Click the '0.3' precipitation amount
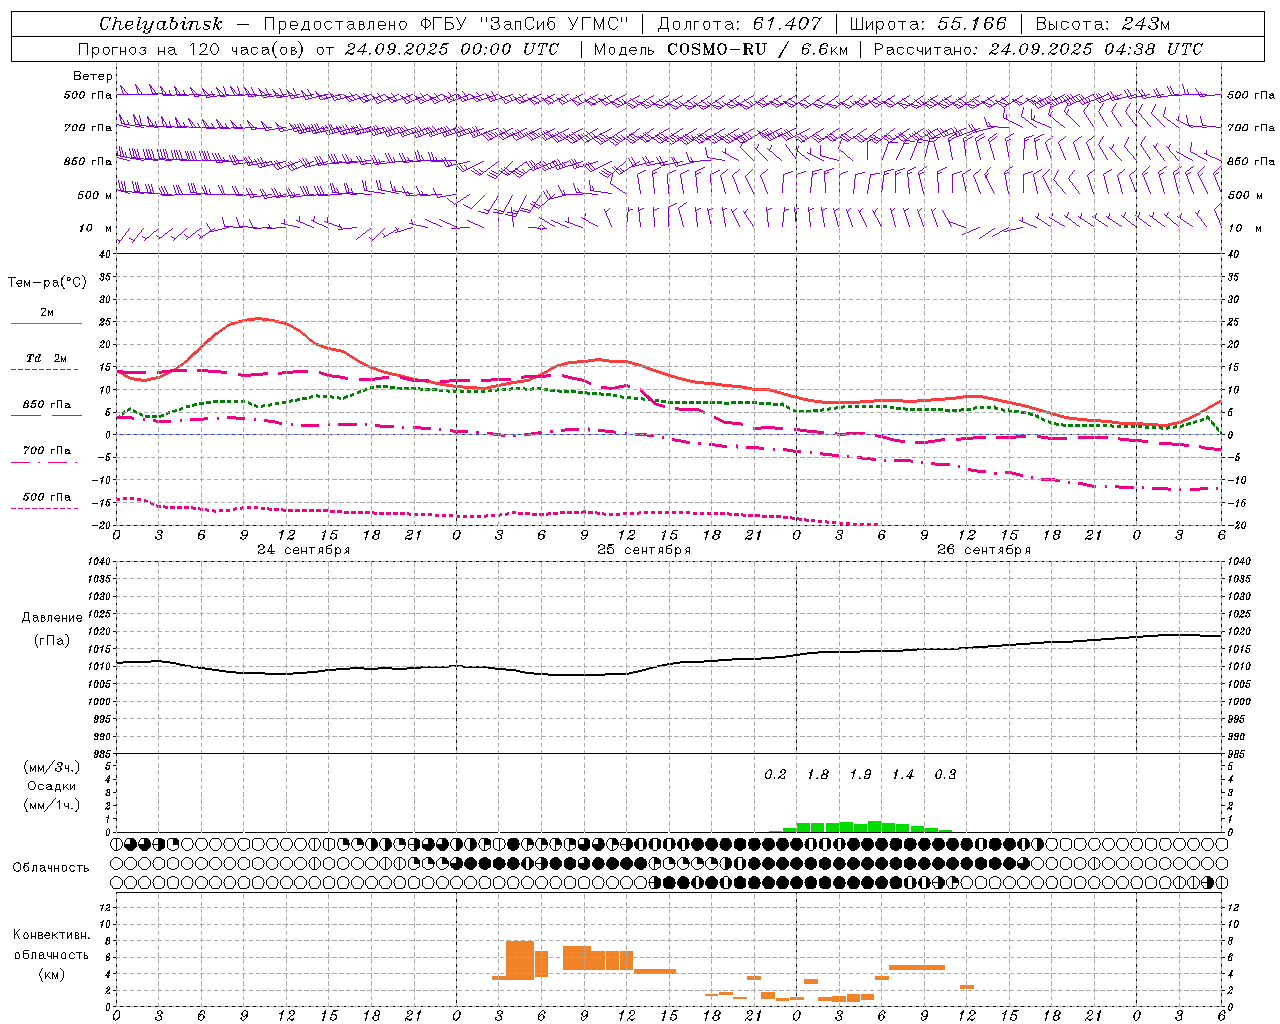 click(x=946, y=775)
